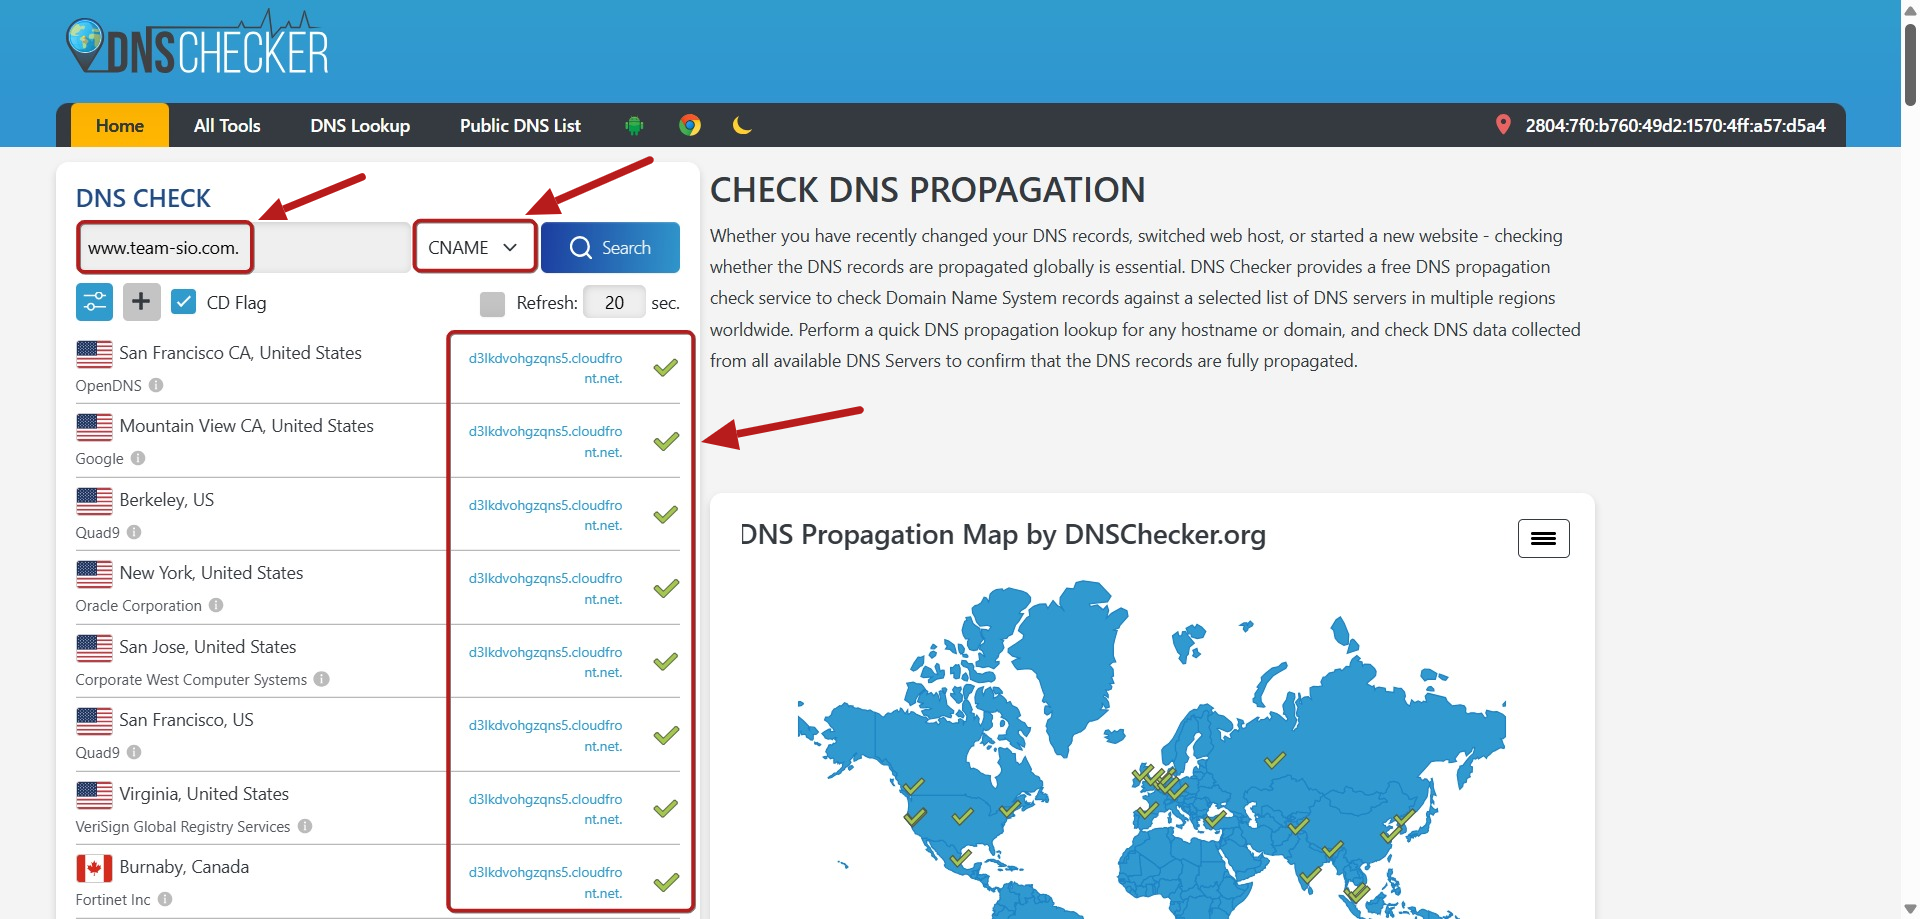Click the US flag for Mountain View
Image resolution: width=1920 pixels, height=919 pixels.
(94, 427)
